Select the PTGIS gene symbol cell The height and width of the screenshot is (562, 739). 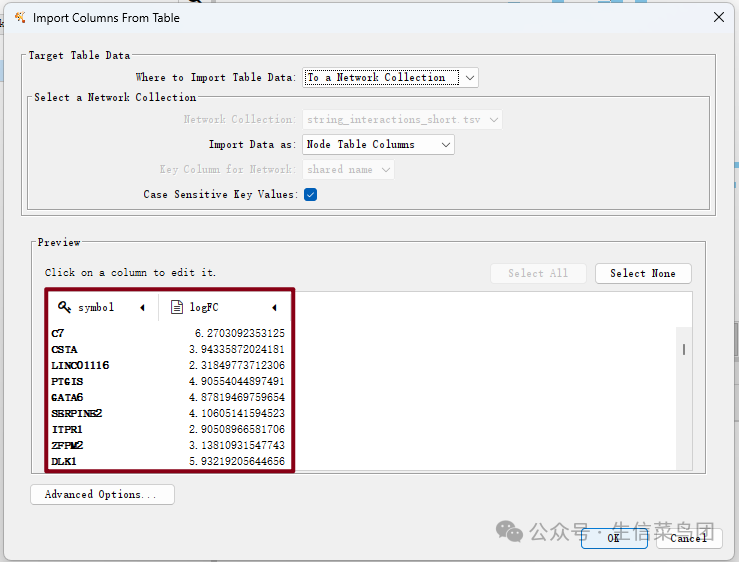(x=67, y=381)
